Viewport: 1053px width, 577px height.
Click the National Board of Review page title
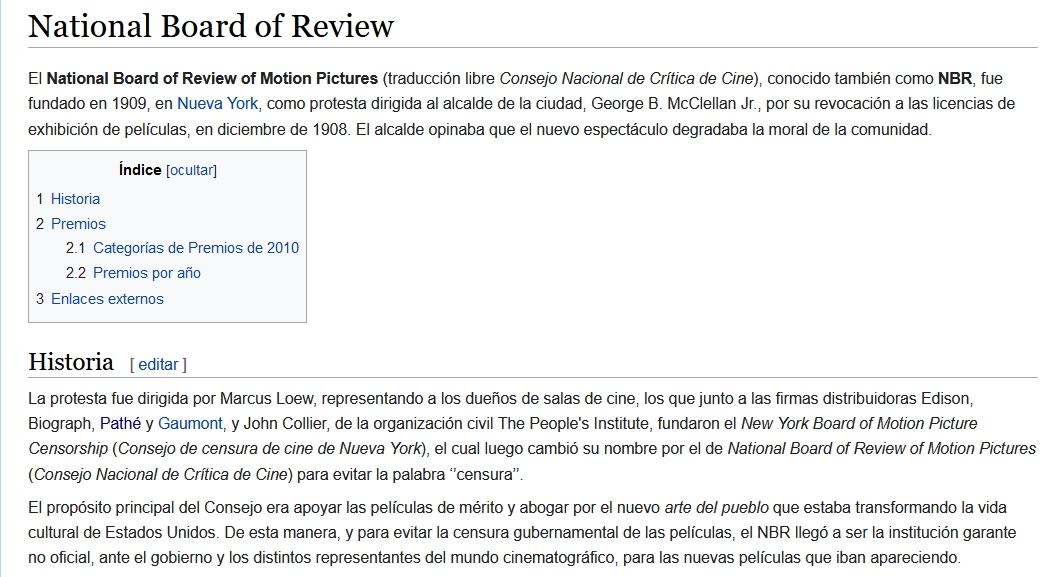(x=211, y=26)
